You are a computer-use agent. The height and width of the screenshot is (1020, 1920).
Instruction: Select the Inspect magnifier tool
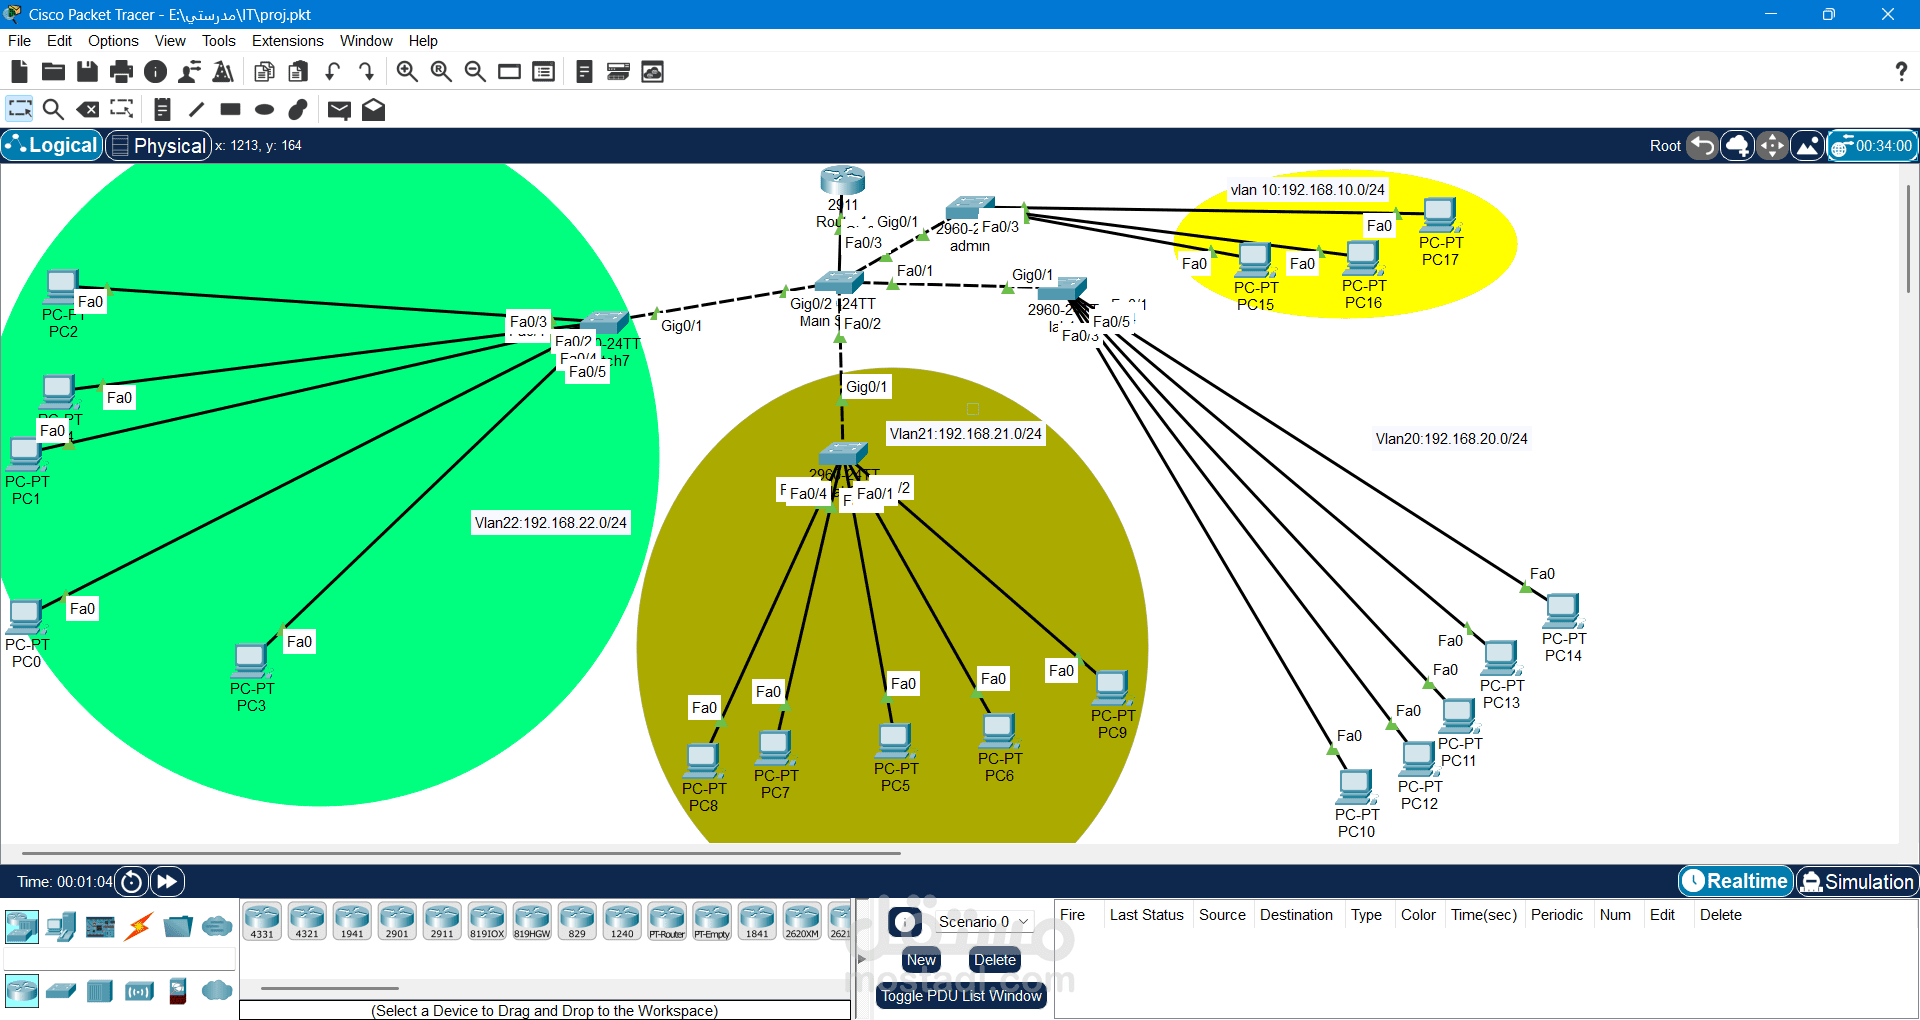point(54,109)
